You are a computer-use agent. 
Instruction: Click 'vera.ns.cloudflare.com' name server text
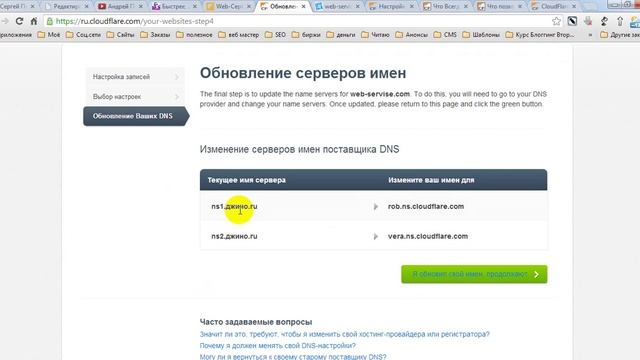point(428,236)
